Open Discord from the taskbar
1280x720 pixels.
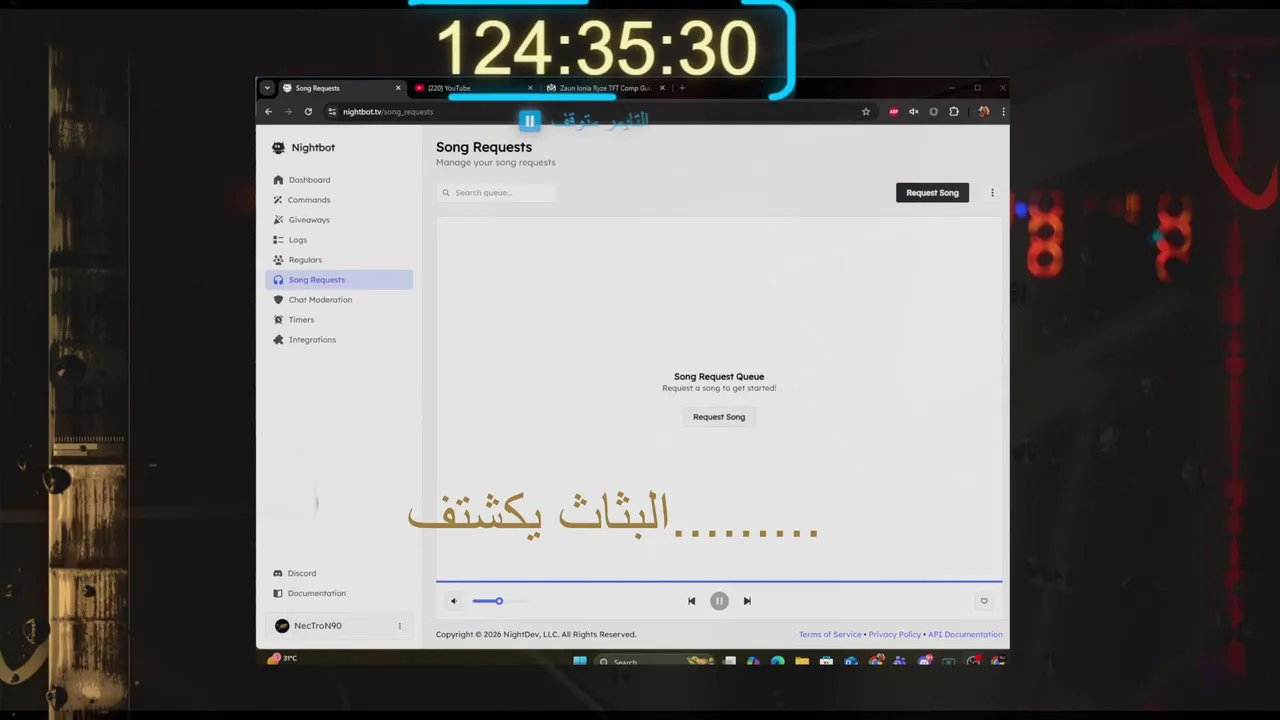924,661
